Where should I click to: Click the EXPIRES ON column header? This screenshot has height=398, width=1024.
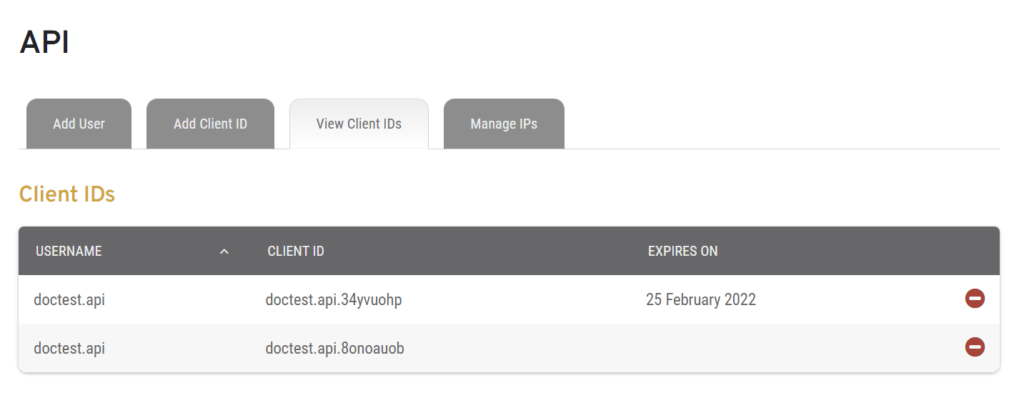tap(682, 251)
